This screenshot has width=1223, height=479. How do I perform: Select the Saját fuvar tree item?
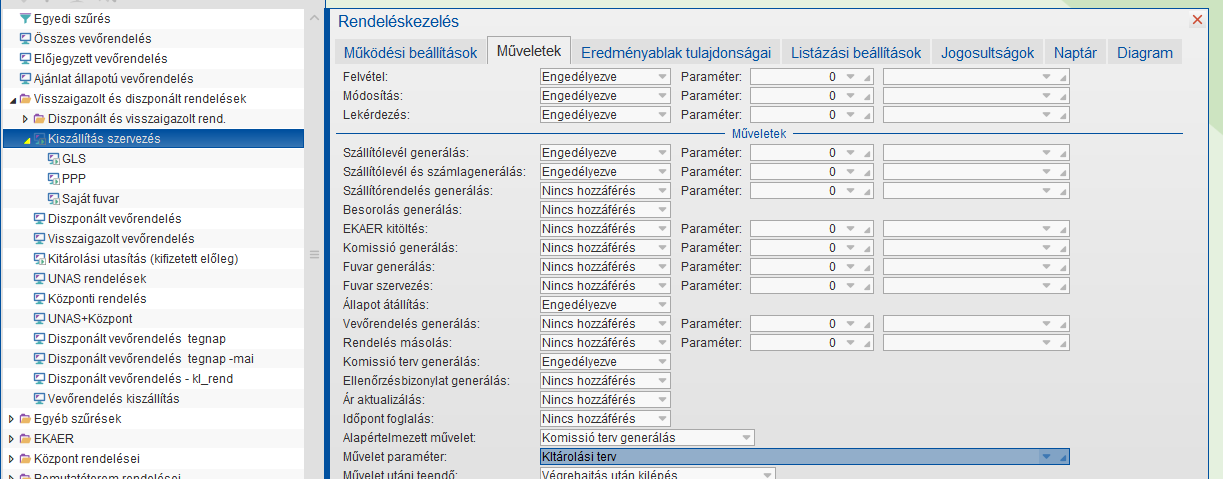(x=90, y=198)
